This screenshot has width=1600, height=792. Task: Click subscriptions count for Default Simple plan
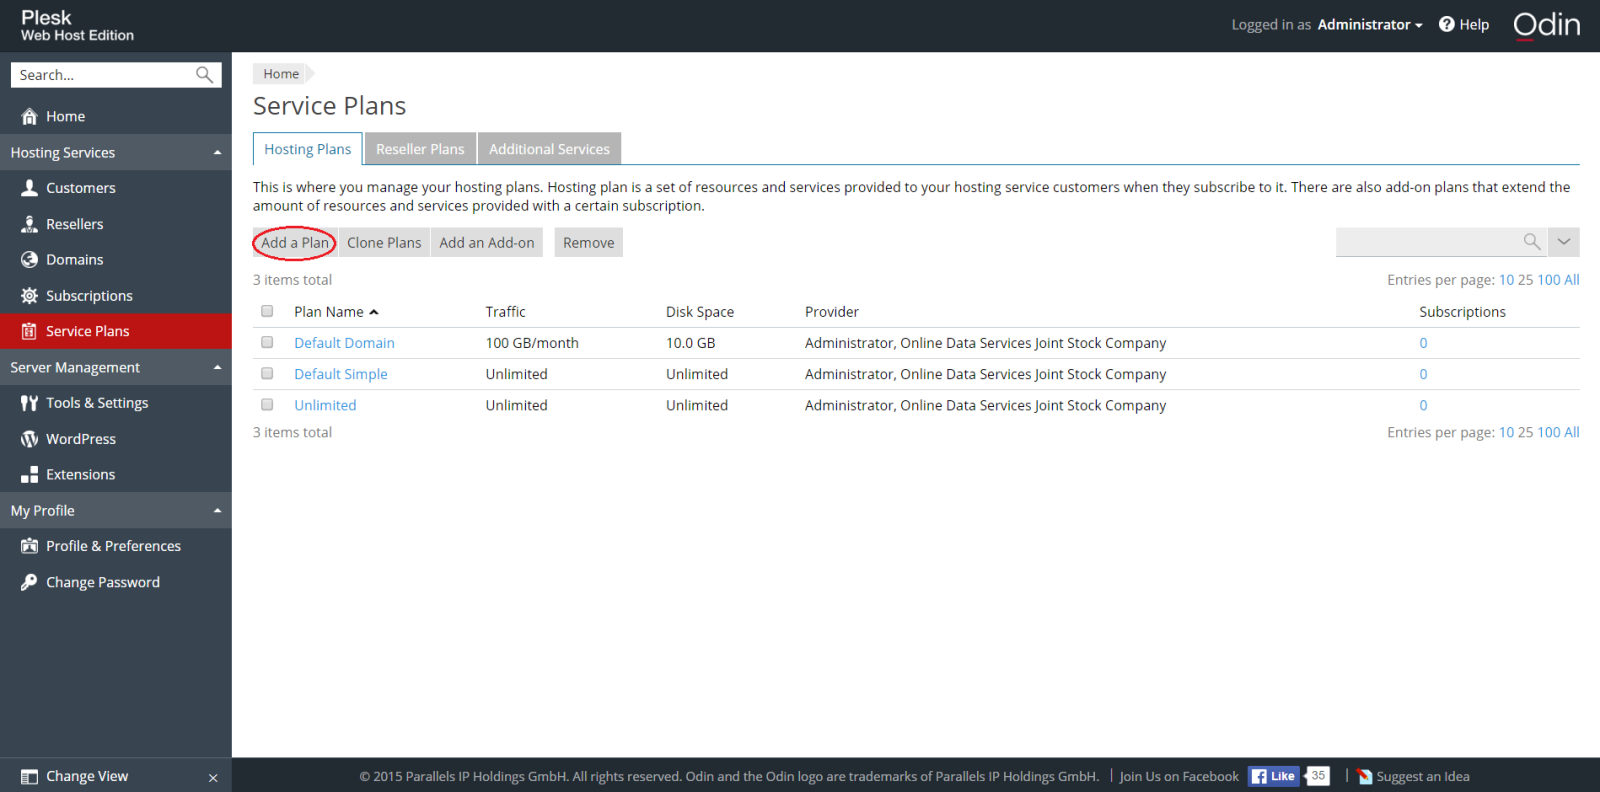1423,374
